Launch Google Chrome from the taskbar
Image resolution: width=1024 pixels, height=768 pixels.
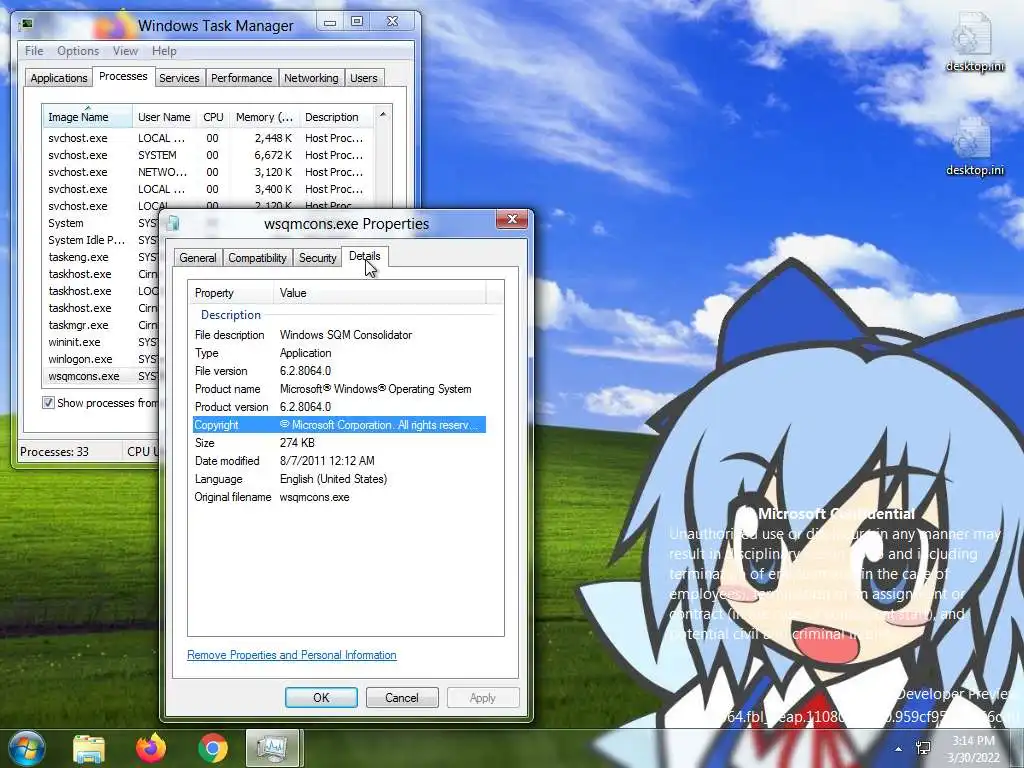(x=213, y=748)
